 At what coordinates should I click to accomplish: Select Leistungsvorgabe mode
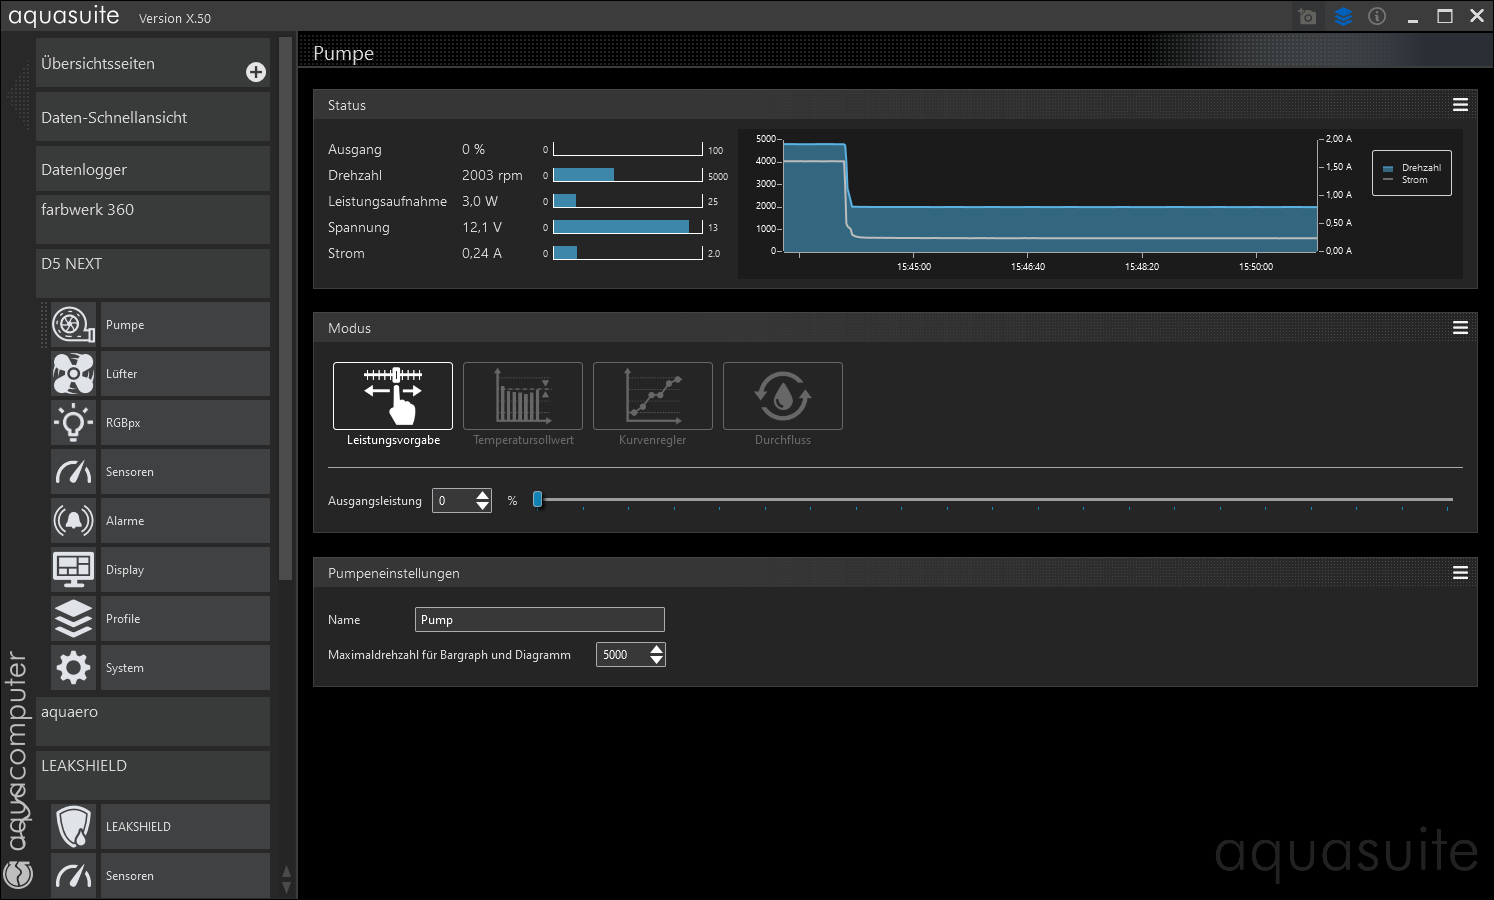[393, 396]
